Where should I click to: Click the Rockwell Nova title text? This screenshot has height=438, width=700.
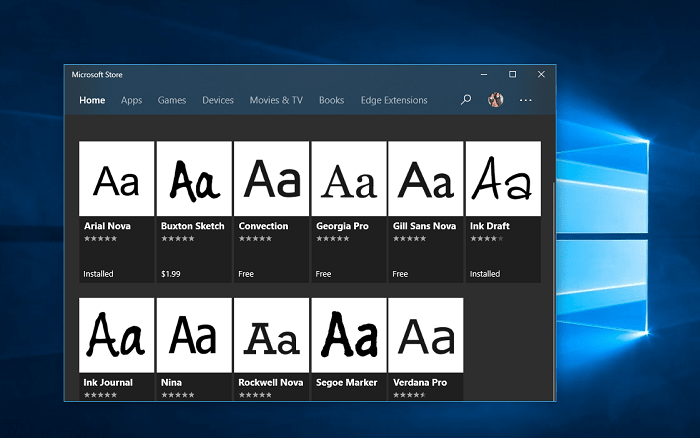pos(271,383)
